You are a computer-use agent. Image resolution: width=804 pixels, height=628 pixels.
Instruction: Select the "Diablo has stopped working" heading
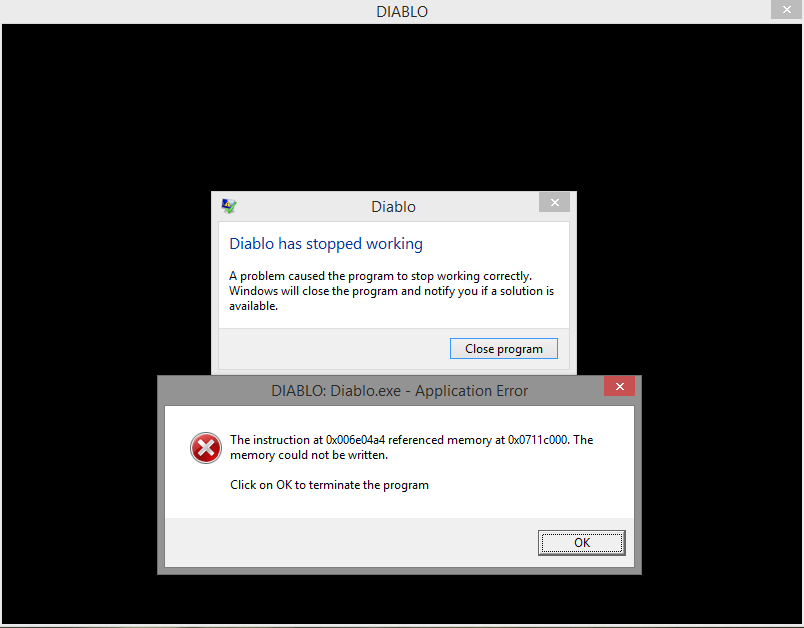point(326,244)
